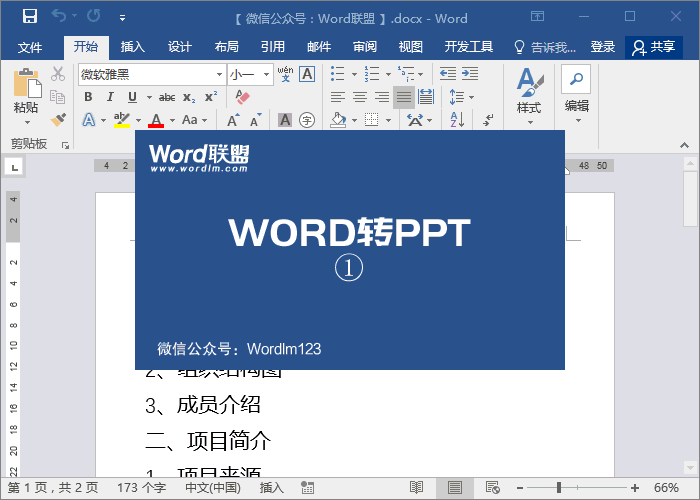Viewport: 700px width, 500px height.
Task: Align text left
Action: 338,97
